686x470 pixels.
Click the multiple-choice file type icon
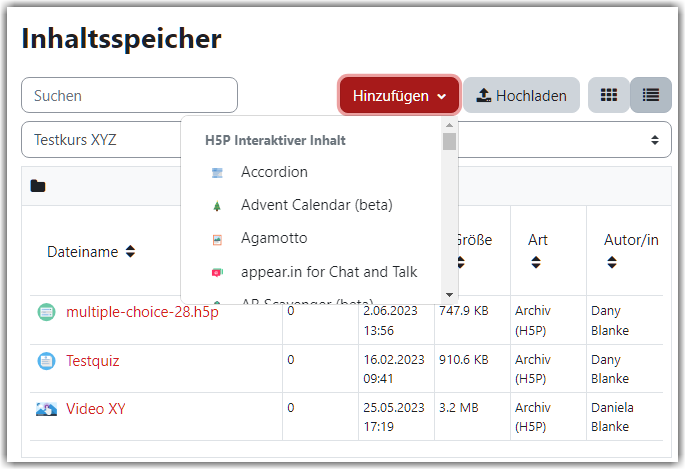click(46, 312)
